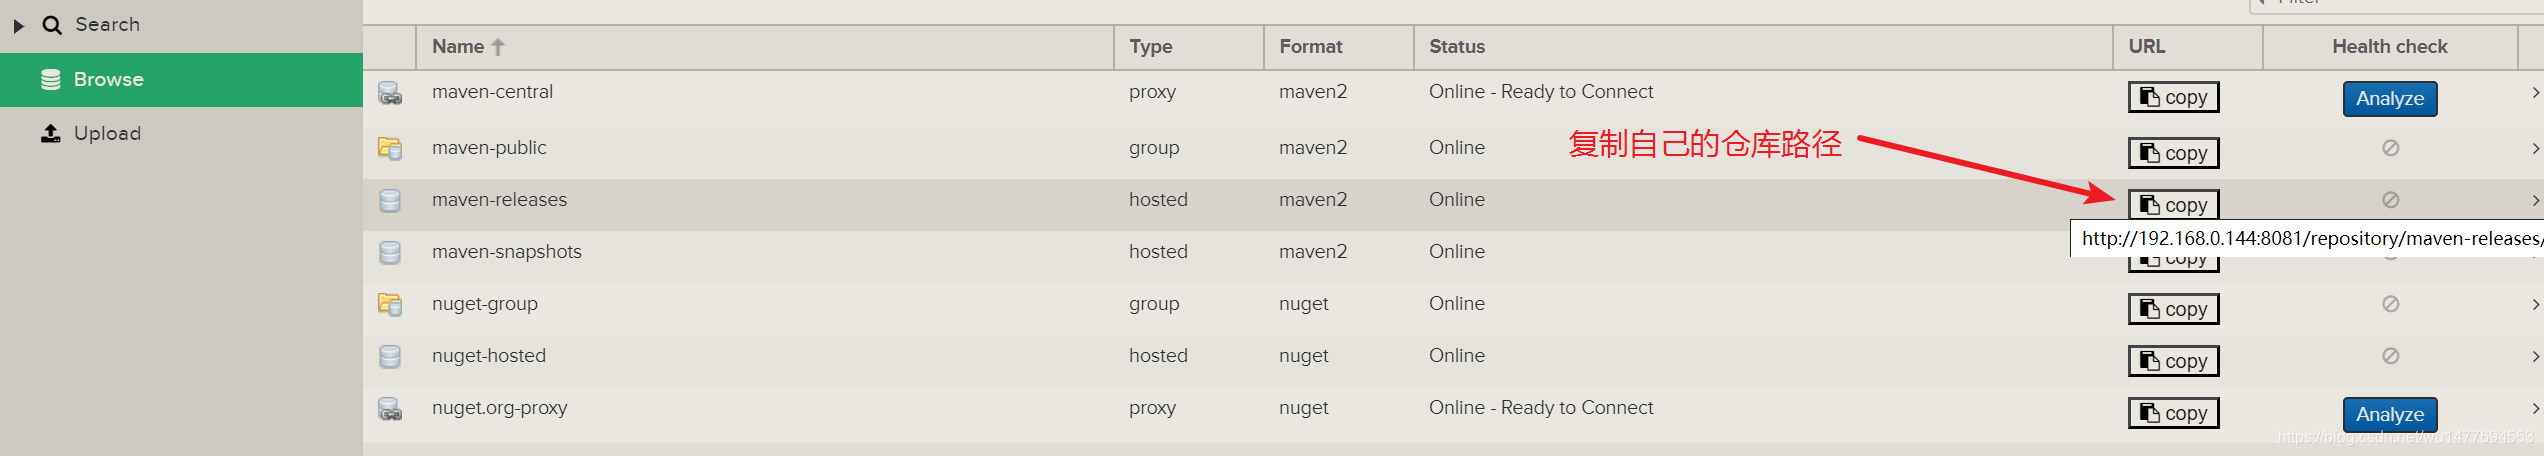Click the nuget.org-proxy repository icon

pos(390,409)
